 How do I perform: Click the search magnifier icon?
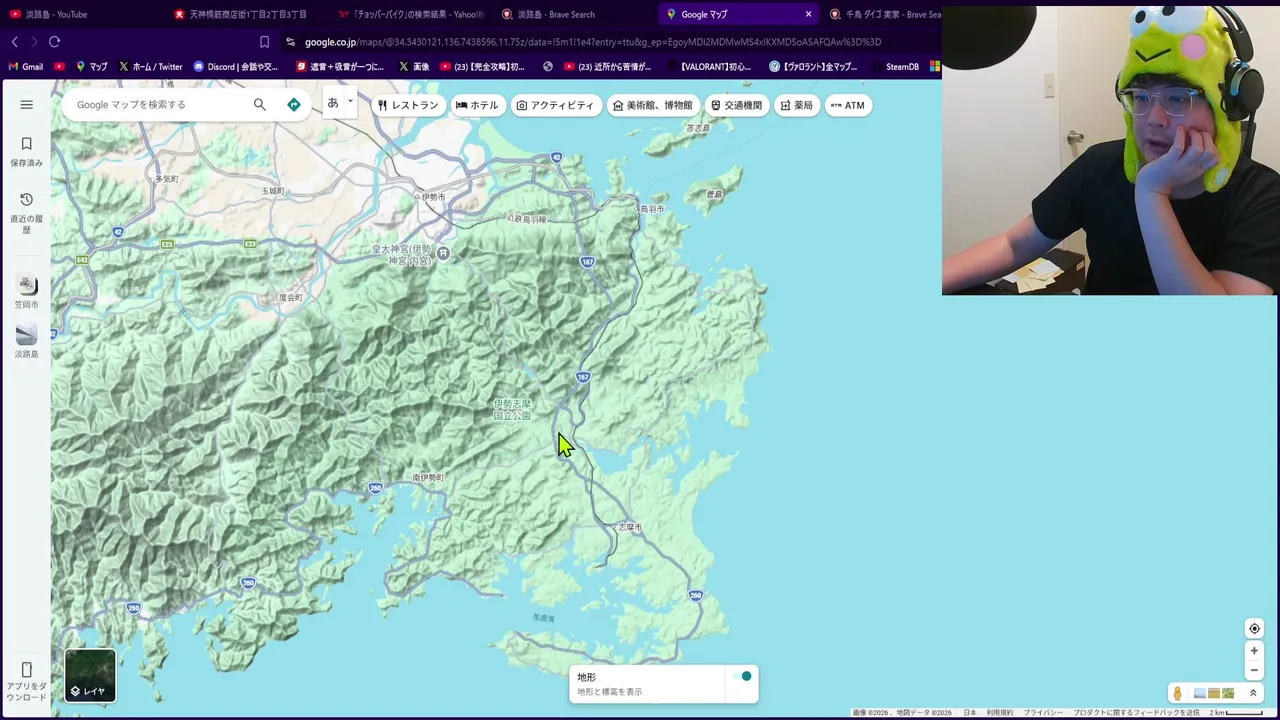(260, 104)
